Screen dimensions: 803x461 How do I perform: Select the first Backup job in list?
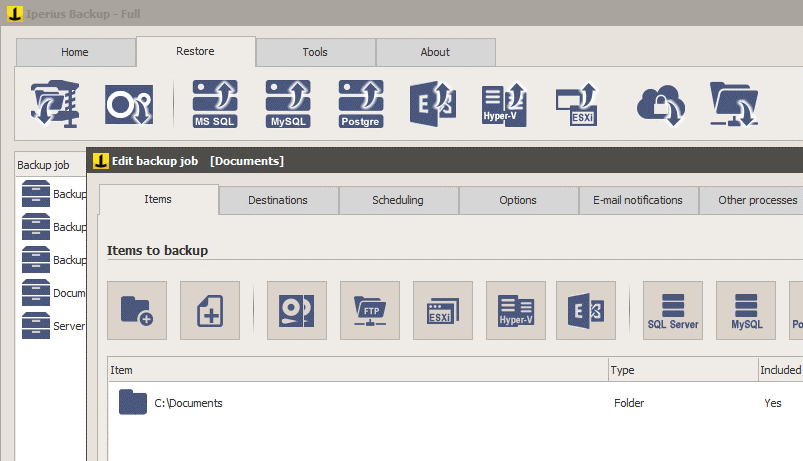[x=53, y=194]
